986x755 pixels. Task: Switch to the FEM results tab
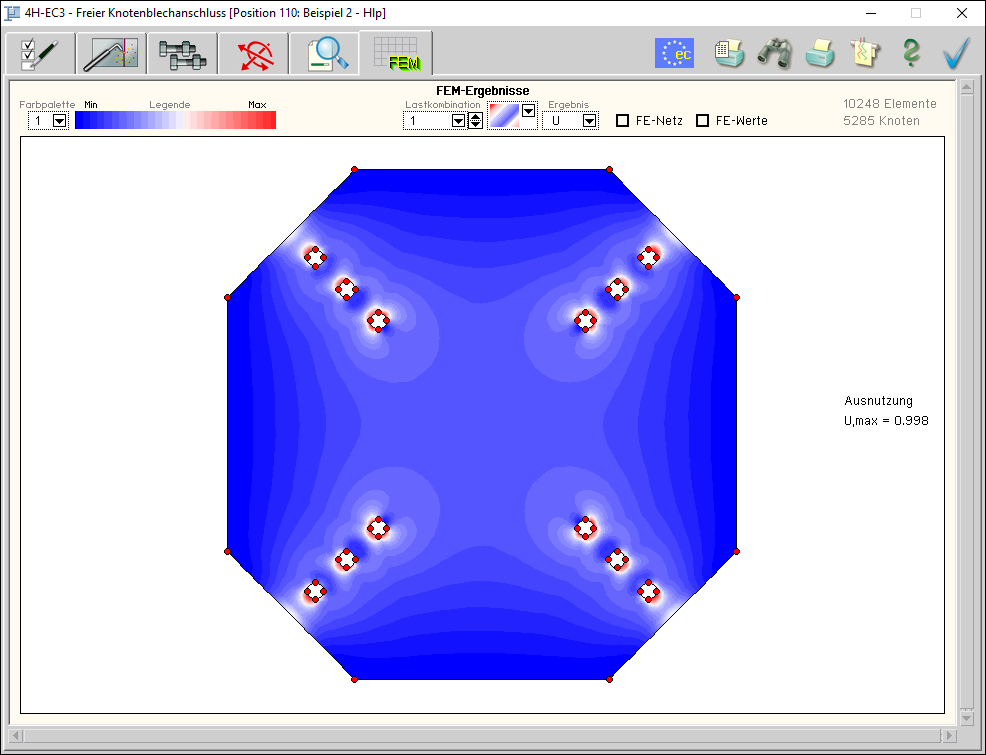[x=396, y=53]
